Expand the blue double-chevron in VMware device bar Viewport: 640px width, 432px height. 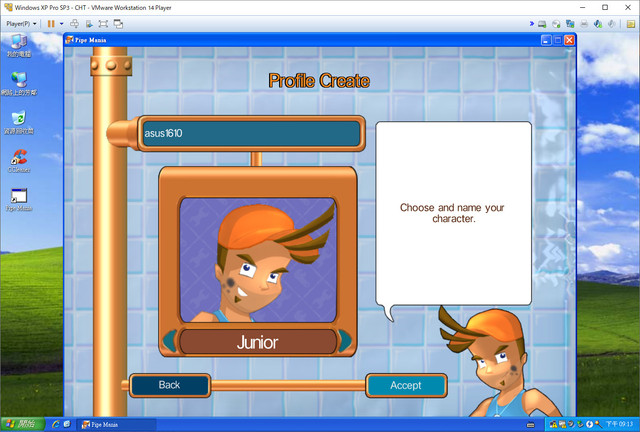pyautogui.click(x=532, y=24)
